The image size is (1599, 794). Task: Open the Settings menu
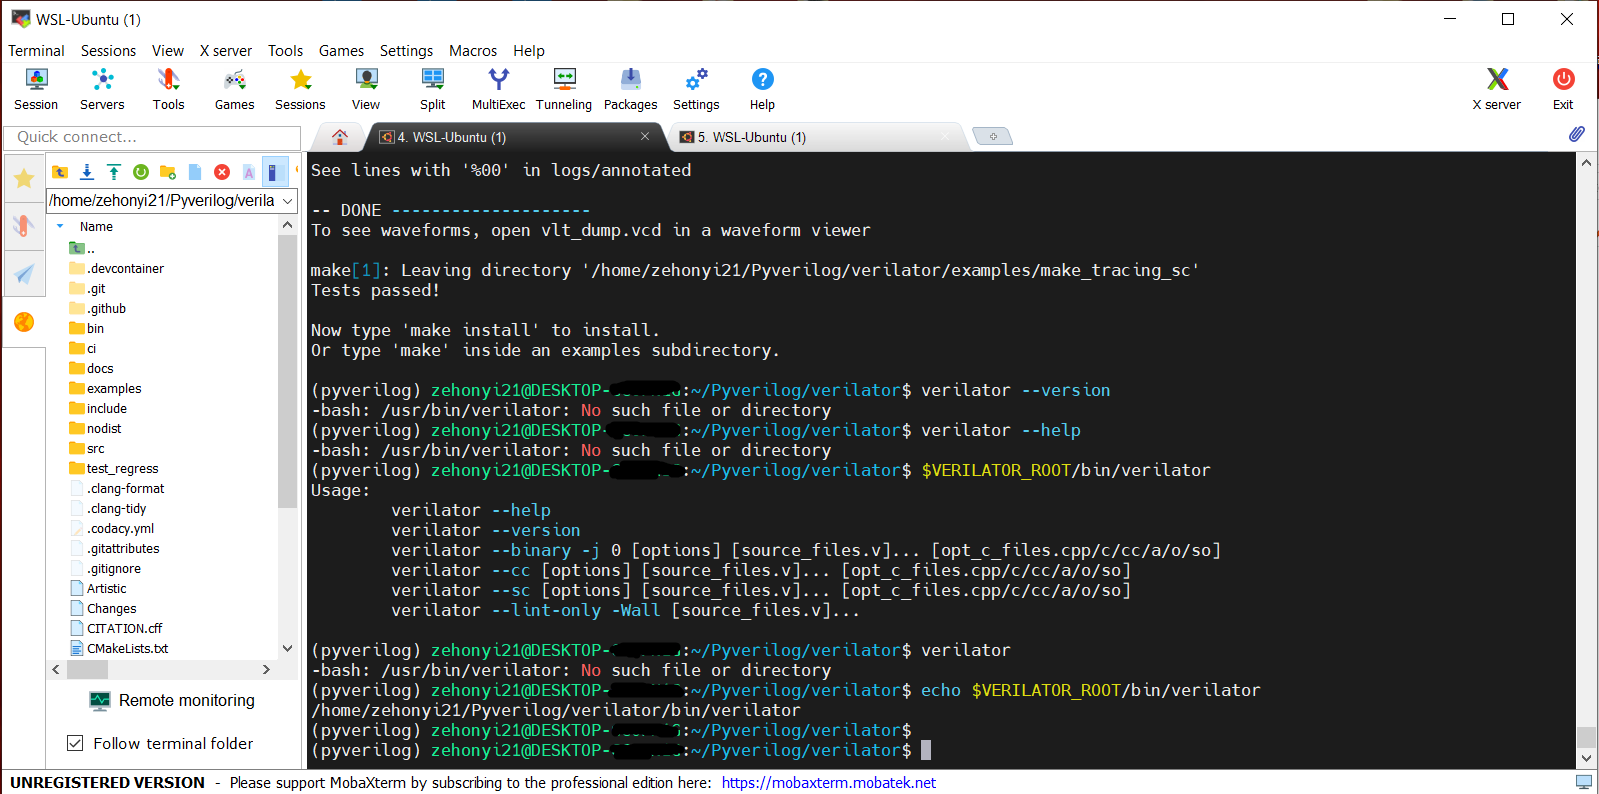(x=406, y=51)
